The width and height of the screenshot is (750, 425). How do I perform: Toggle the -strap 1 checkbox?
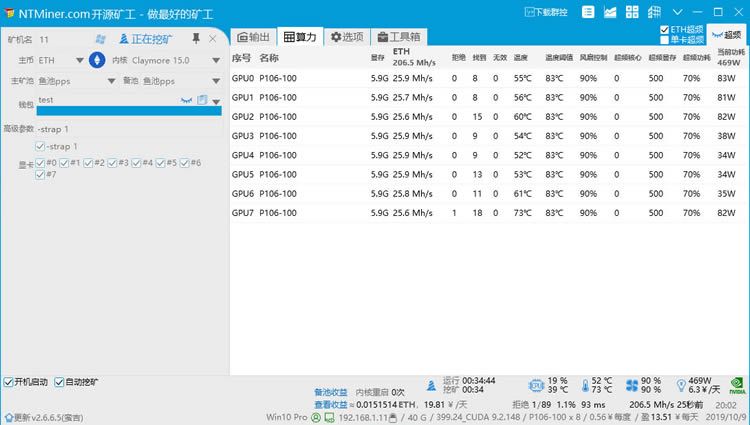40,146
